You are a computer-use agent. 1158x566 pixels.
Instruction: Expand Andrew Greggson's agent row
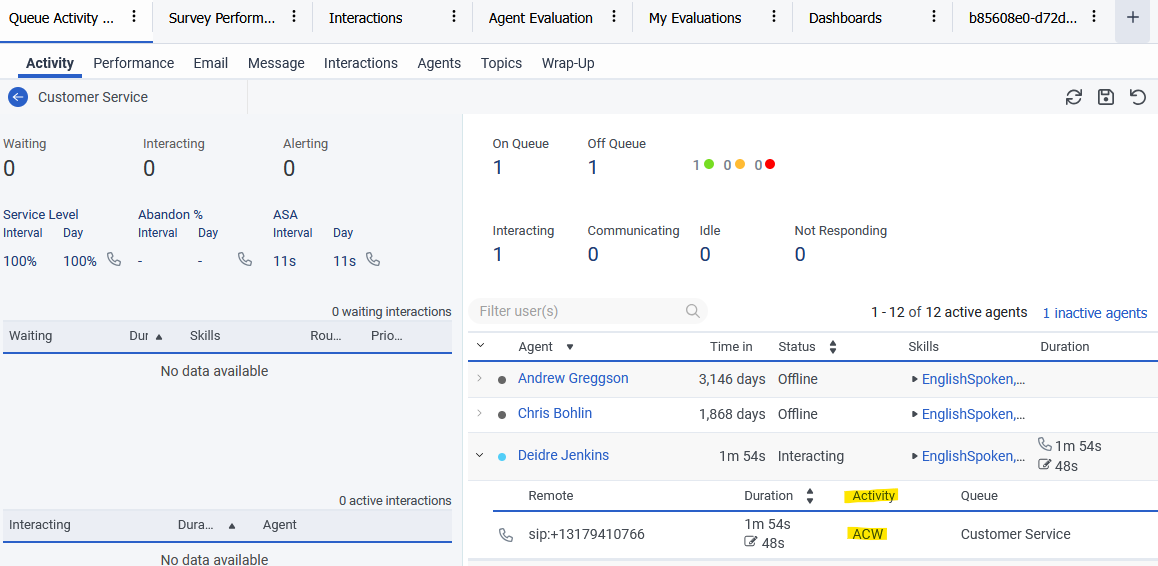point(479,379)
